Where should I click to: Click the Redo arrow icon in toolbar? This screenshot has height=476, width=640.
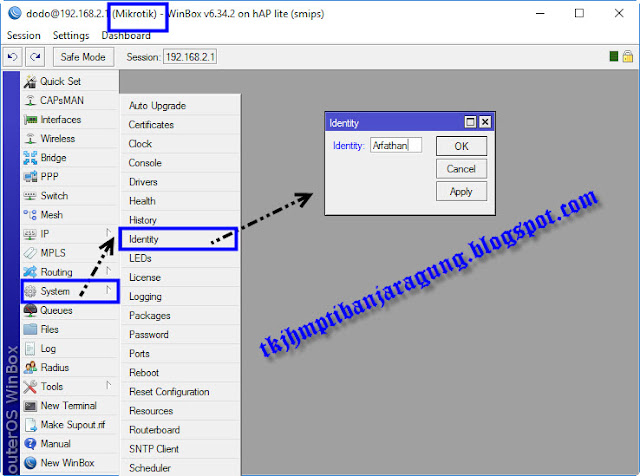pos(35,57)
